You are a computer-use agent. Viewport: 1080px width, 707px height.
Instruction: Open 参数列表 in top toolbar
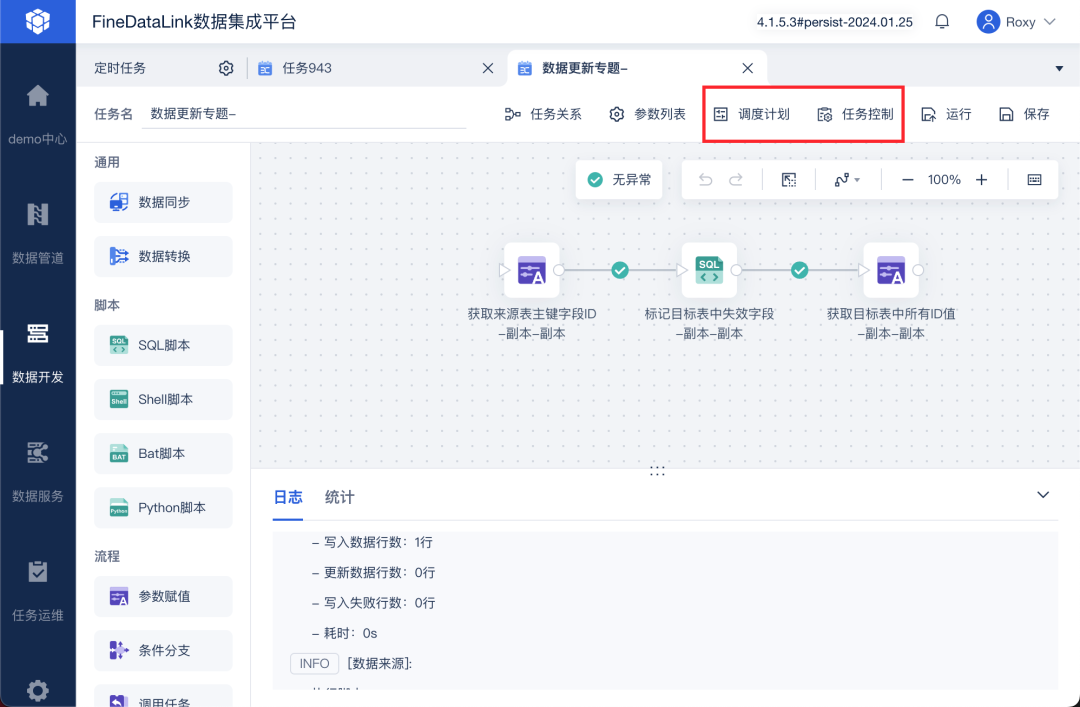(647, 114)
